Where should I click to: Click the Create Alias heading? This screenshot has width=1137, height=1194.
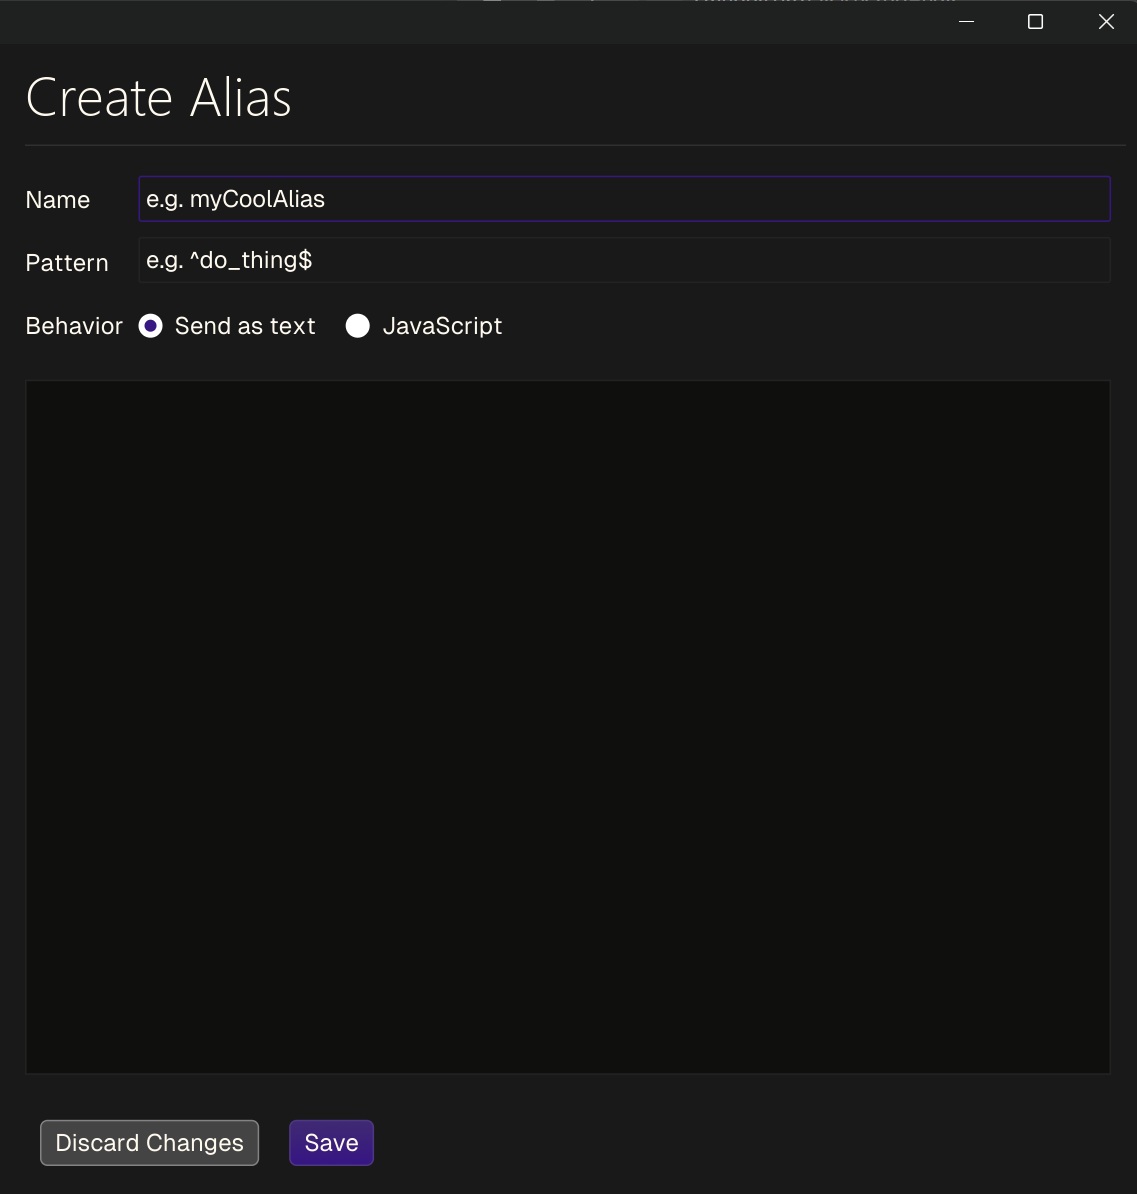[x=158, y=96]
